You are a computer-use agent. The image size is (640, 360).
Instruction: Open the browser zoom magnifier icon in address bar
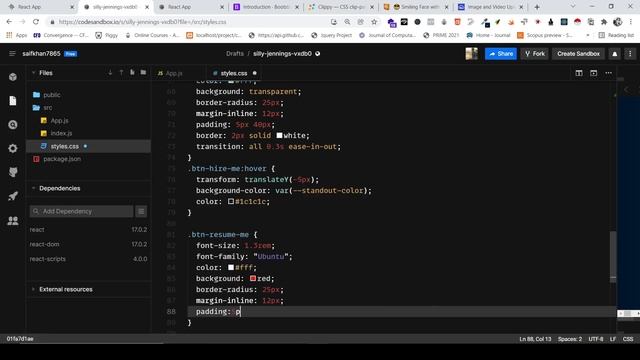coord(347,22)
